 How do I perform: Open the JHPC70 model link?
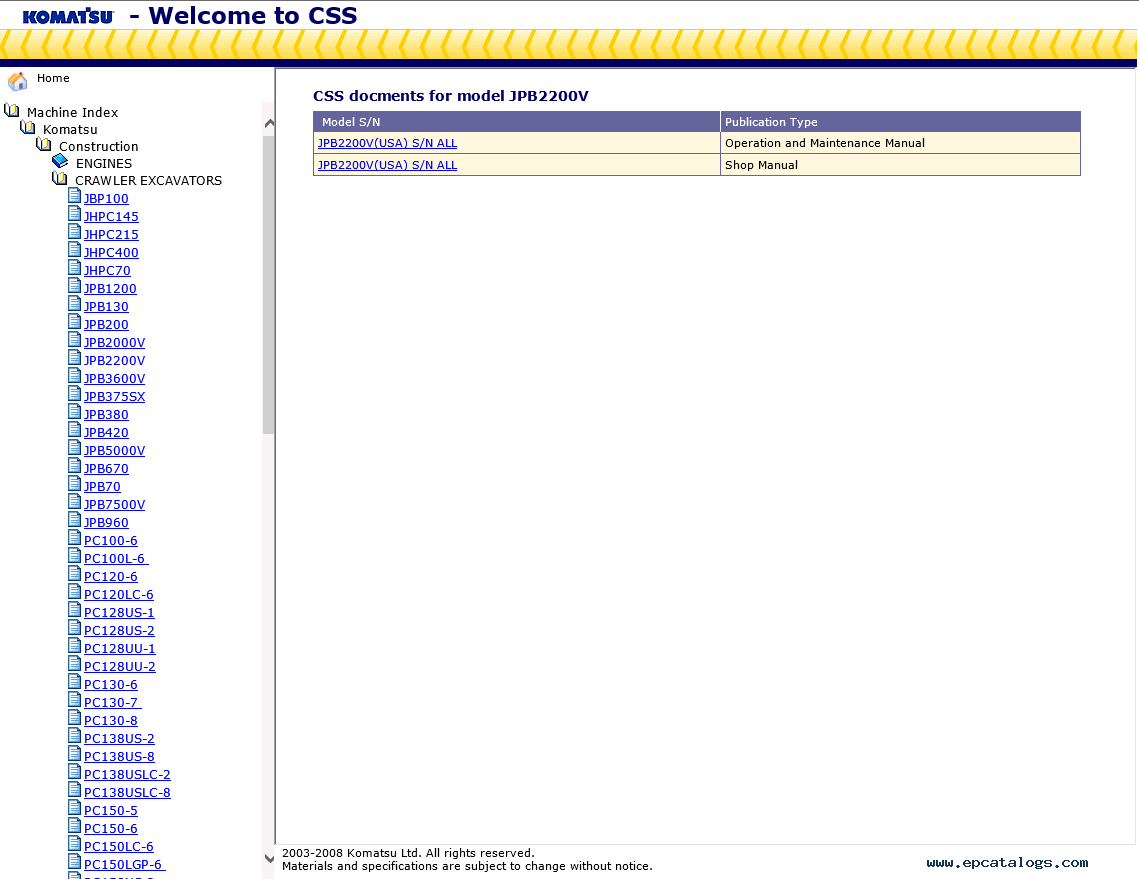(107, 271)
